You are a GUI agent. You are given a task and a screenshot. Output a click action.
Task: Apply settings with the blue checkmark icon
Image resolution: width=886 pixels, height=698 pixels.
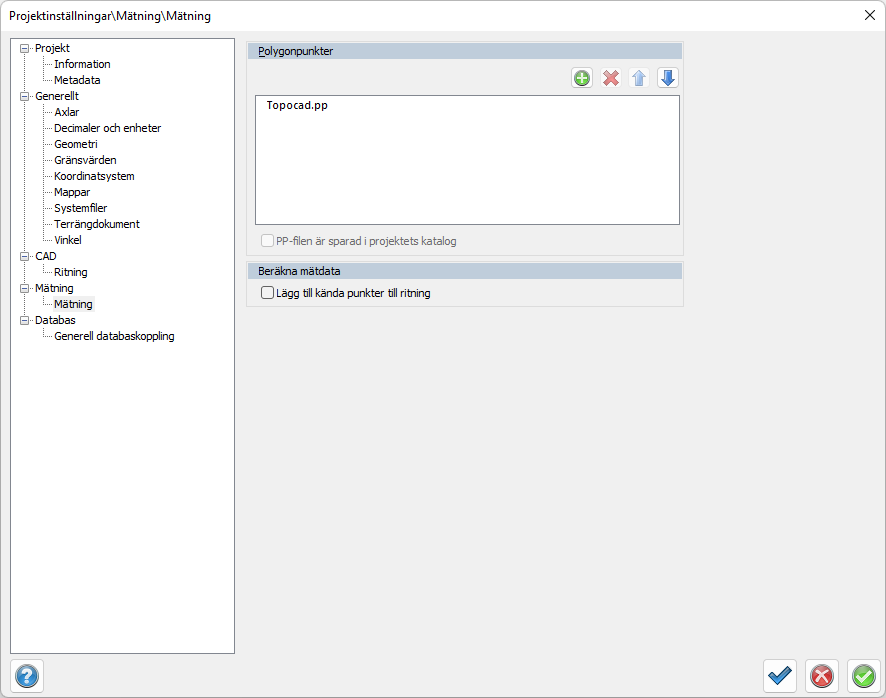click(780, 676)
